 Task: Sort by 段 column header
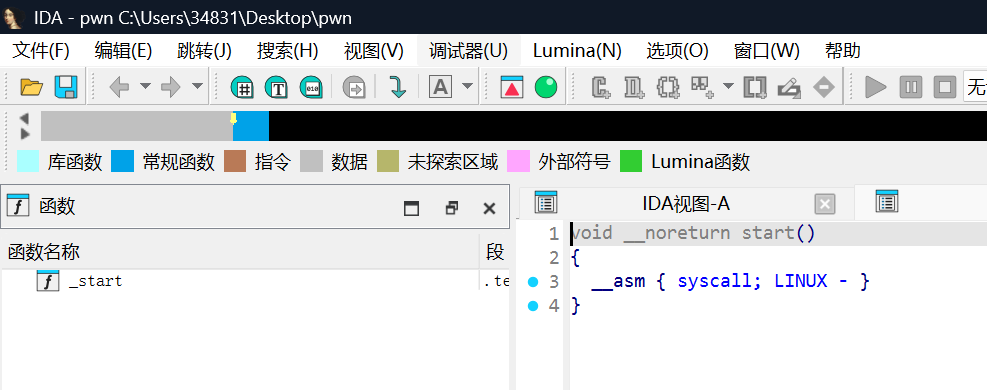(495, 253)
